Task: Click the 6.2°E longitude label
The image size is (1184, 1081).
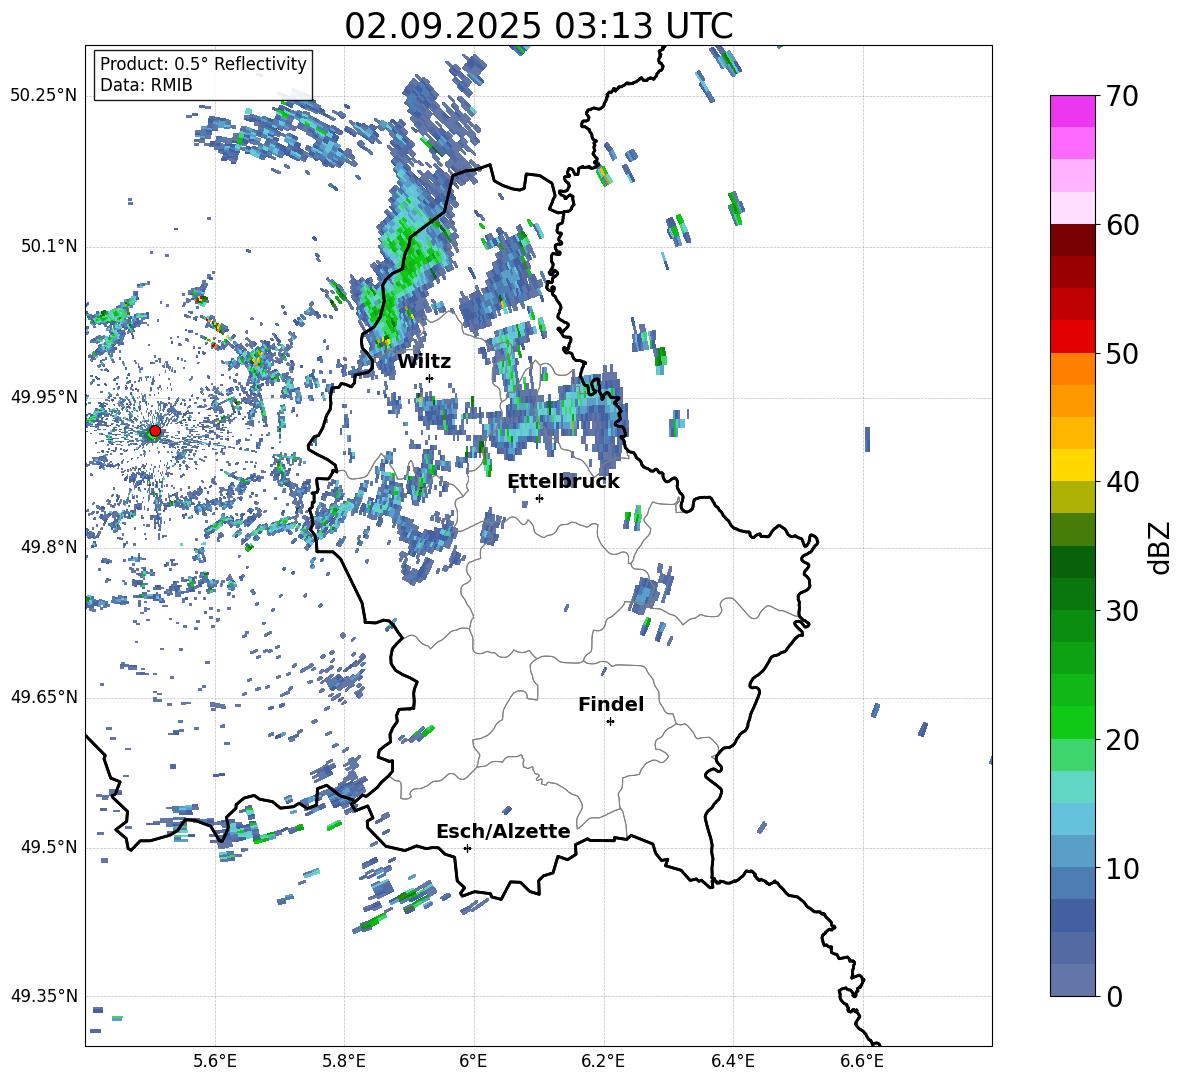Action: (x=603, y=1061)
